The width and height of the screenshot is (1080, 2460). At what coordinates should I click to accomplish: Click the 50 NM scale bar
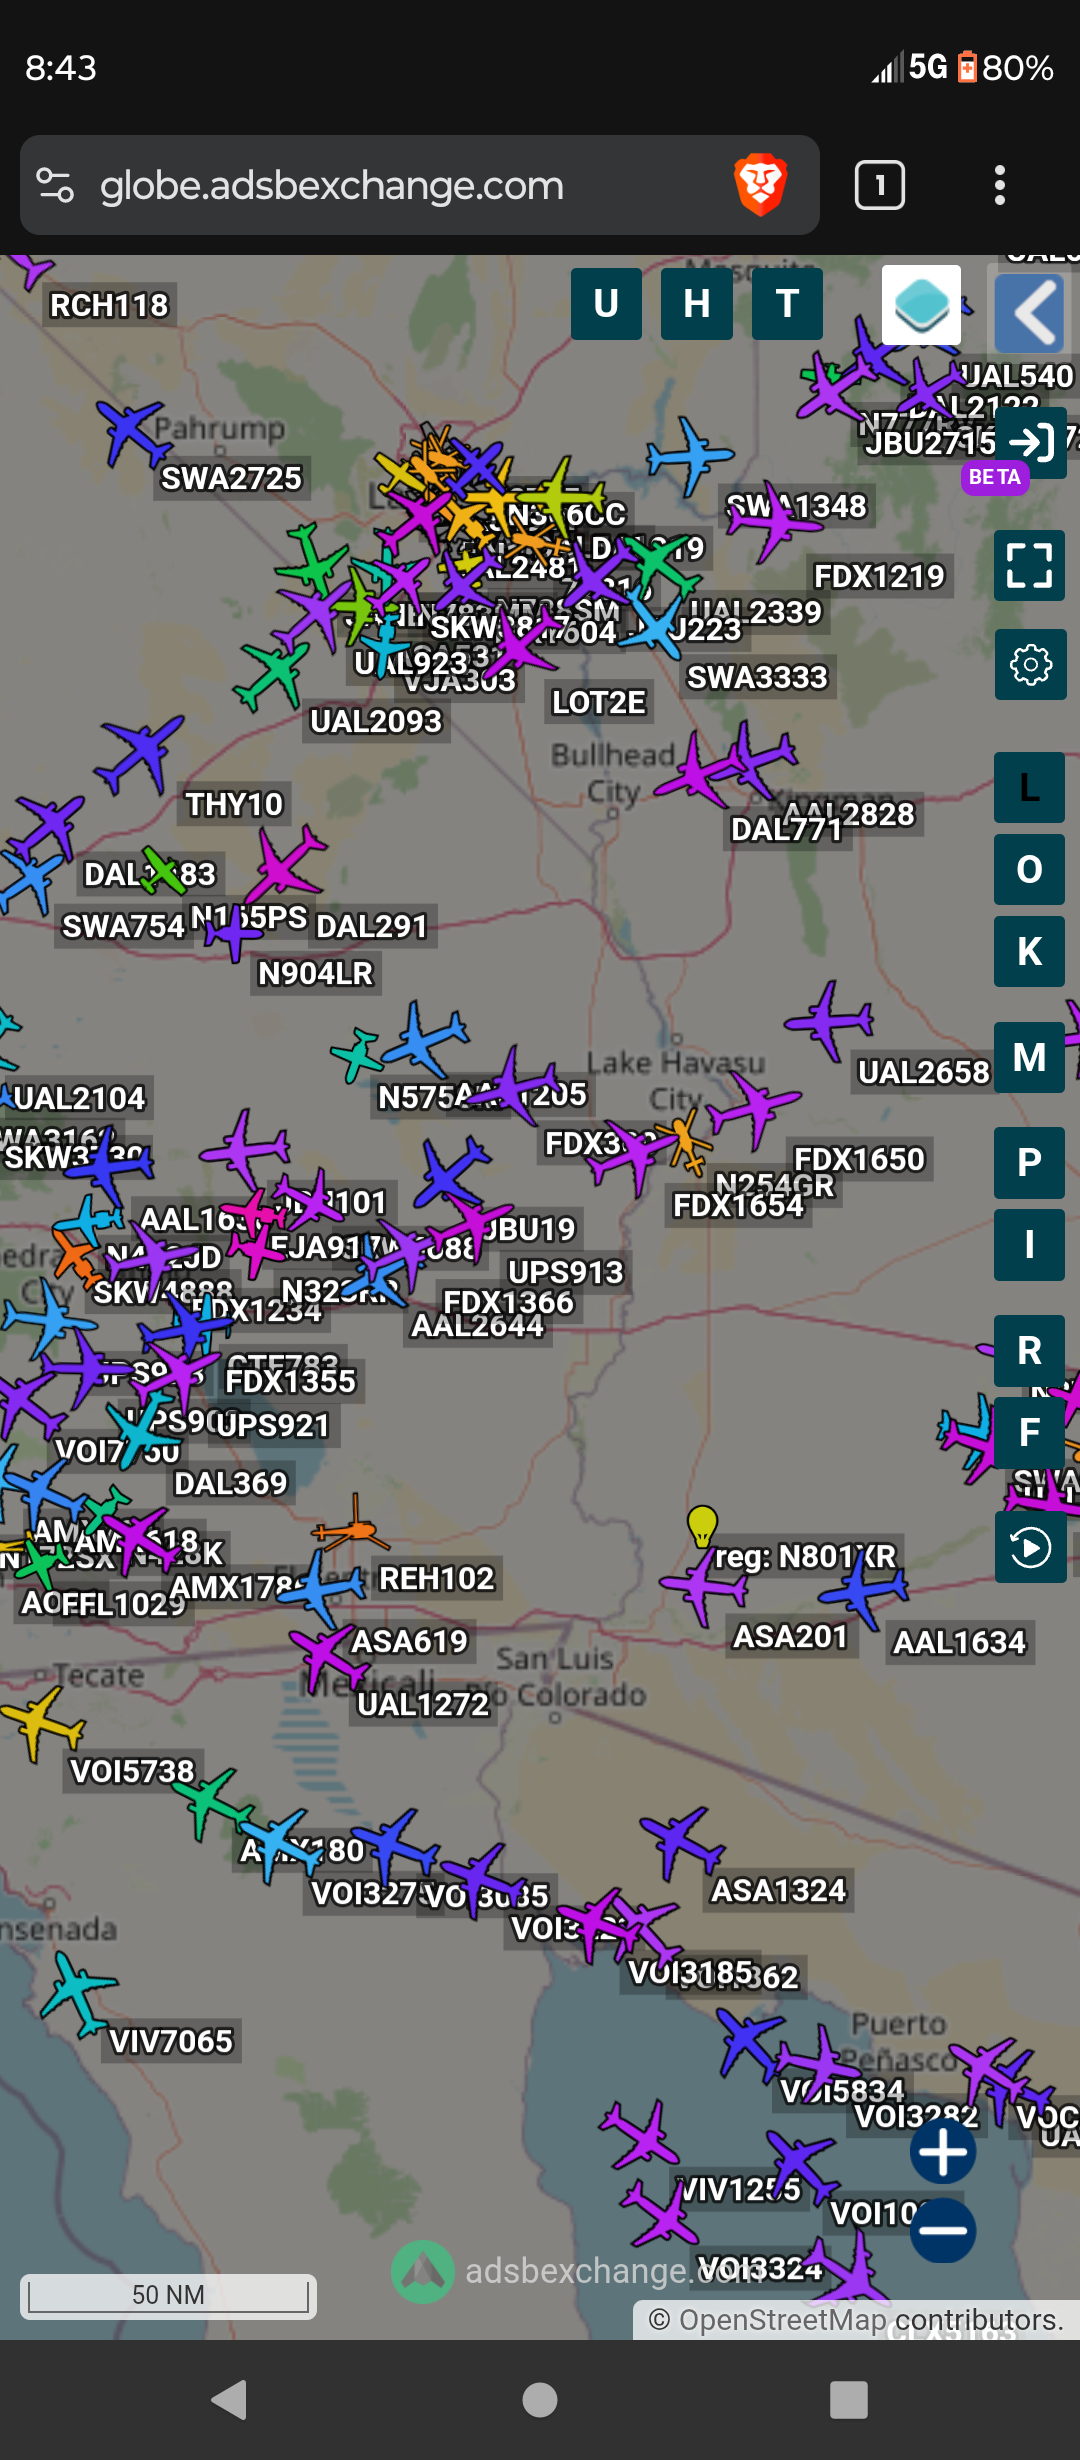pyautogui.click(x=168, y=2295)
